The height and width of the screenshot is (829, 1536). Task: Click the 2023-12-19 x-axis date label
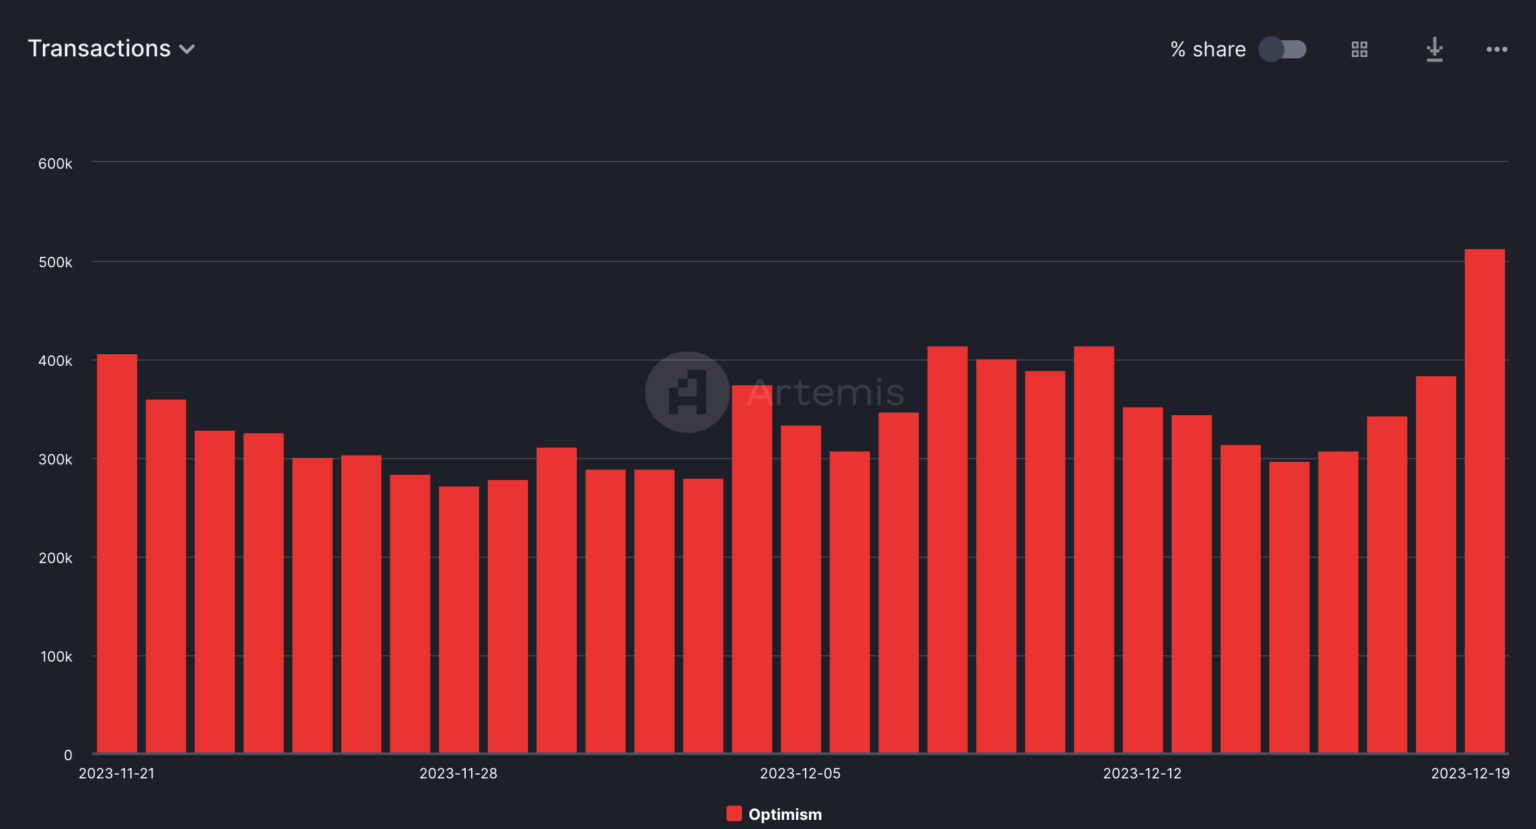pyautogui.click(x=1470, y=773)
